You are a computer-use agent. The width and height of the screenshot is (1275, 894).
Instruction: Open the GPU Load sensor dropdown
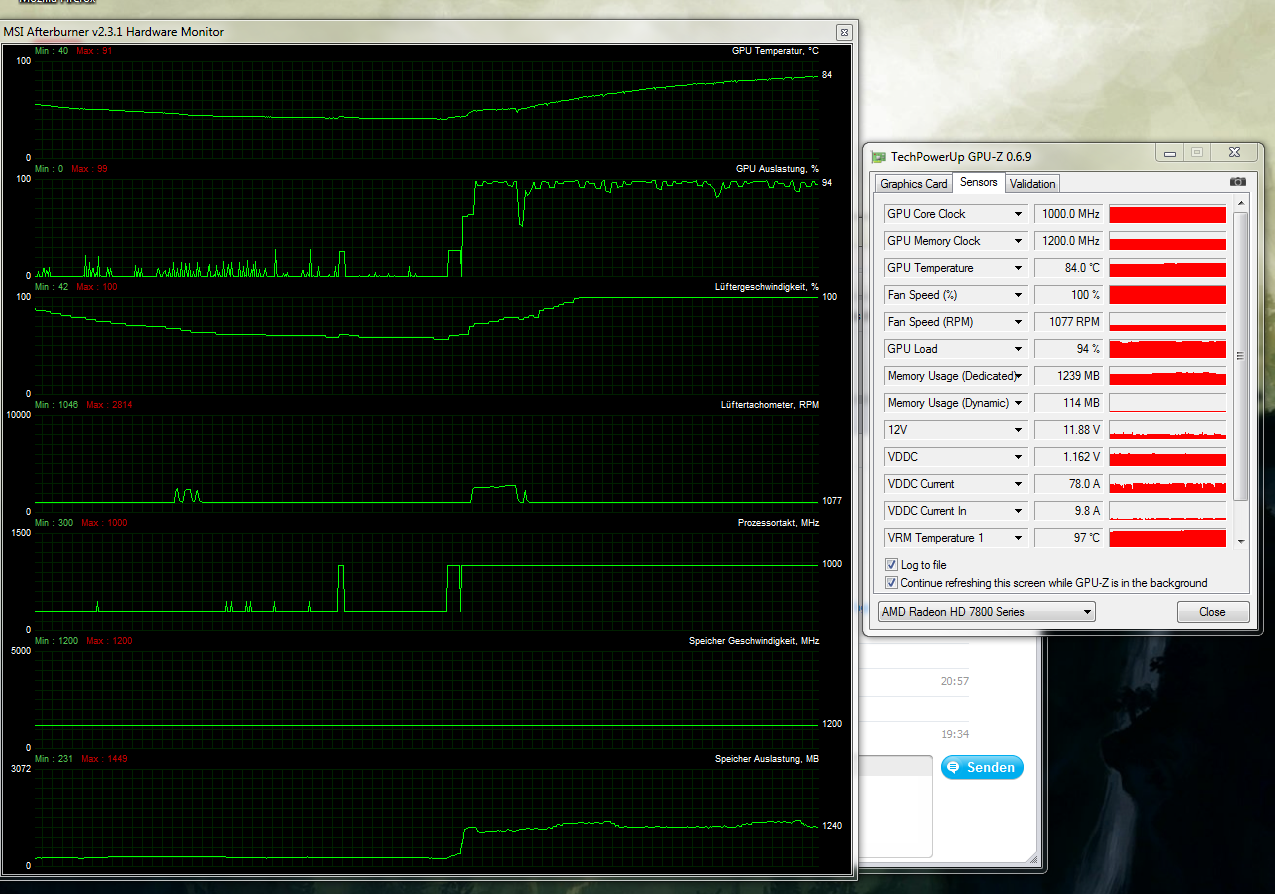point(1018,349)
